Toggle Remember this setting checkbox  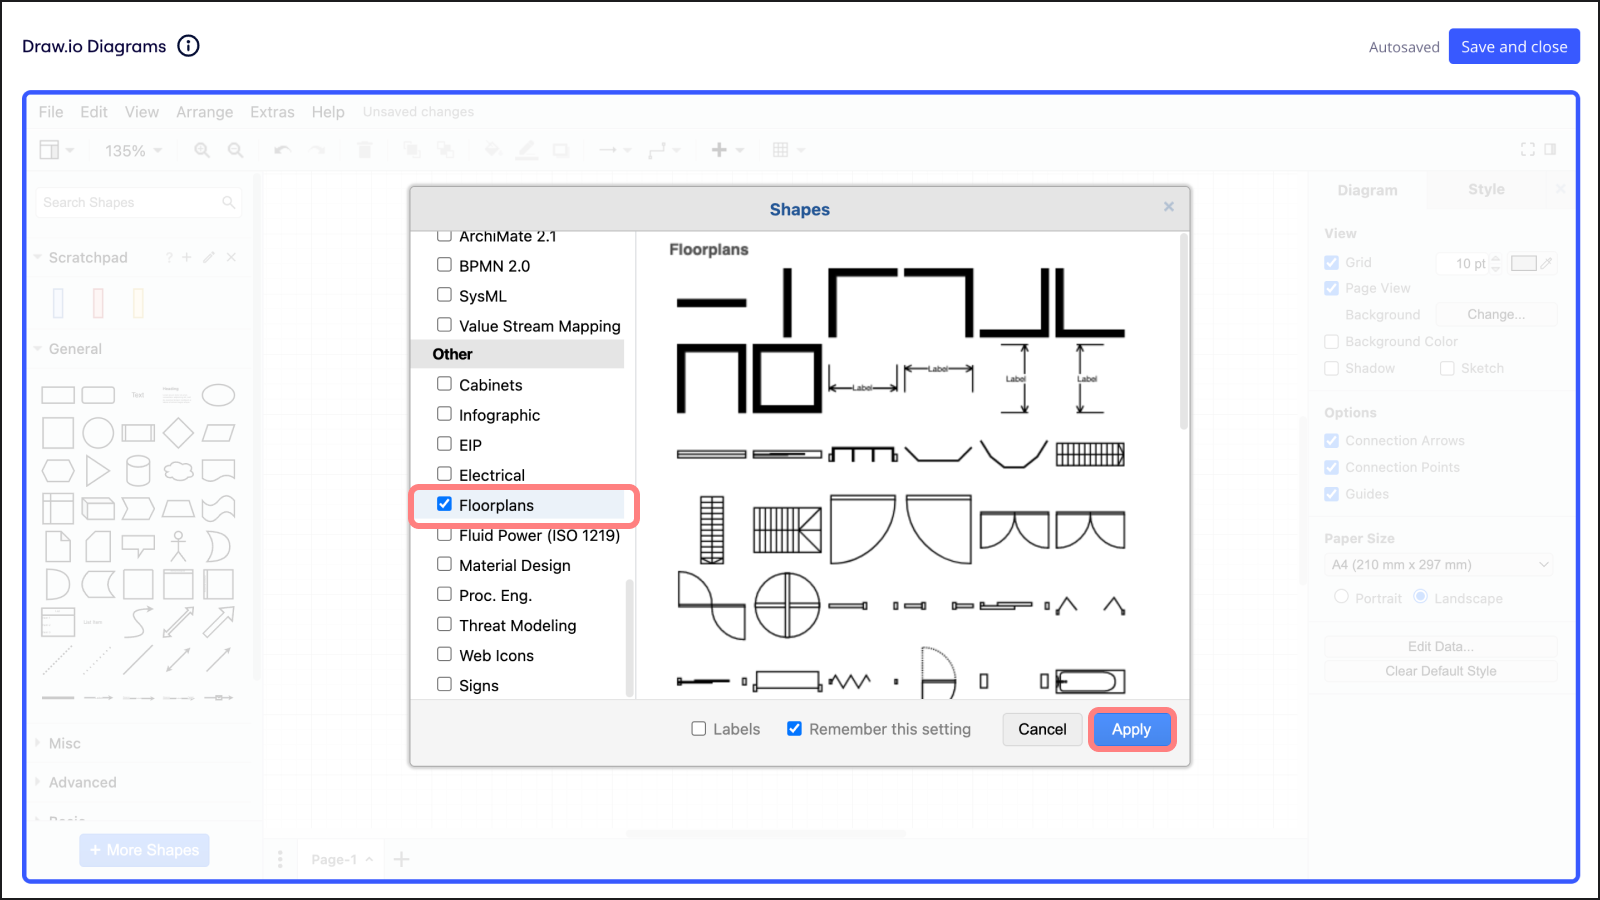[x=794, y=729]
